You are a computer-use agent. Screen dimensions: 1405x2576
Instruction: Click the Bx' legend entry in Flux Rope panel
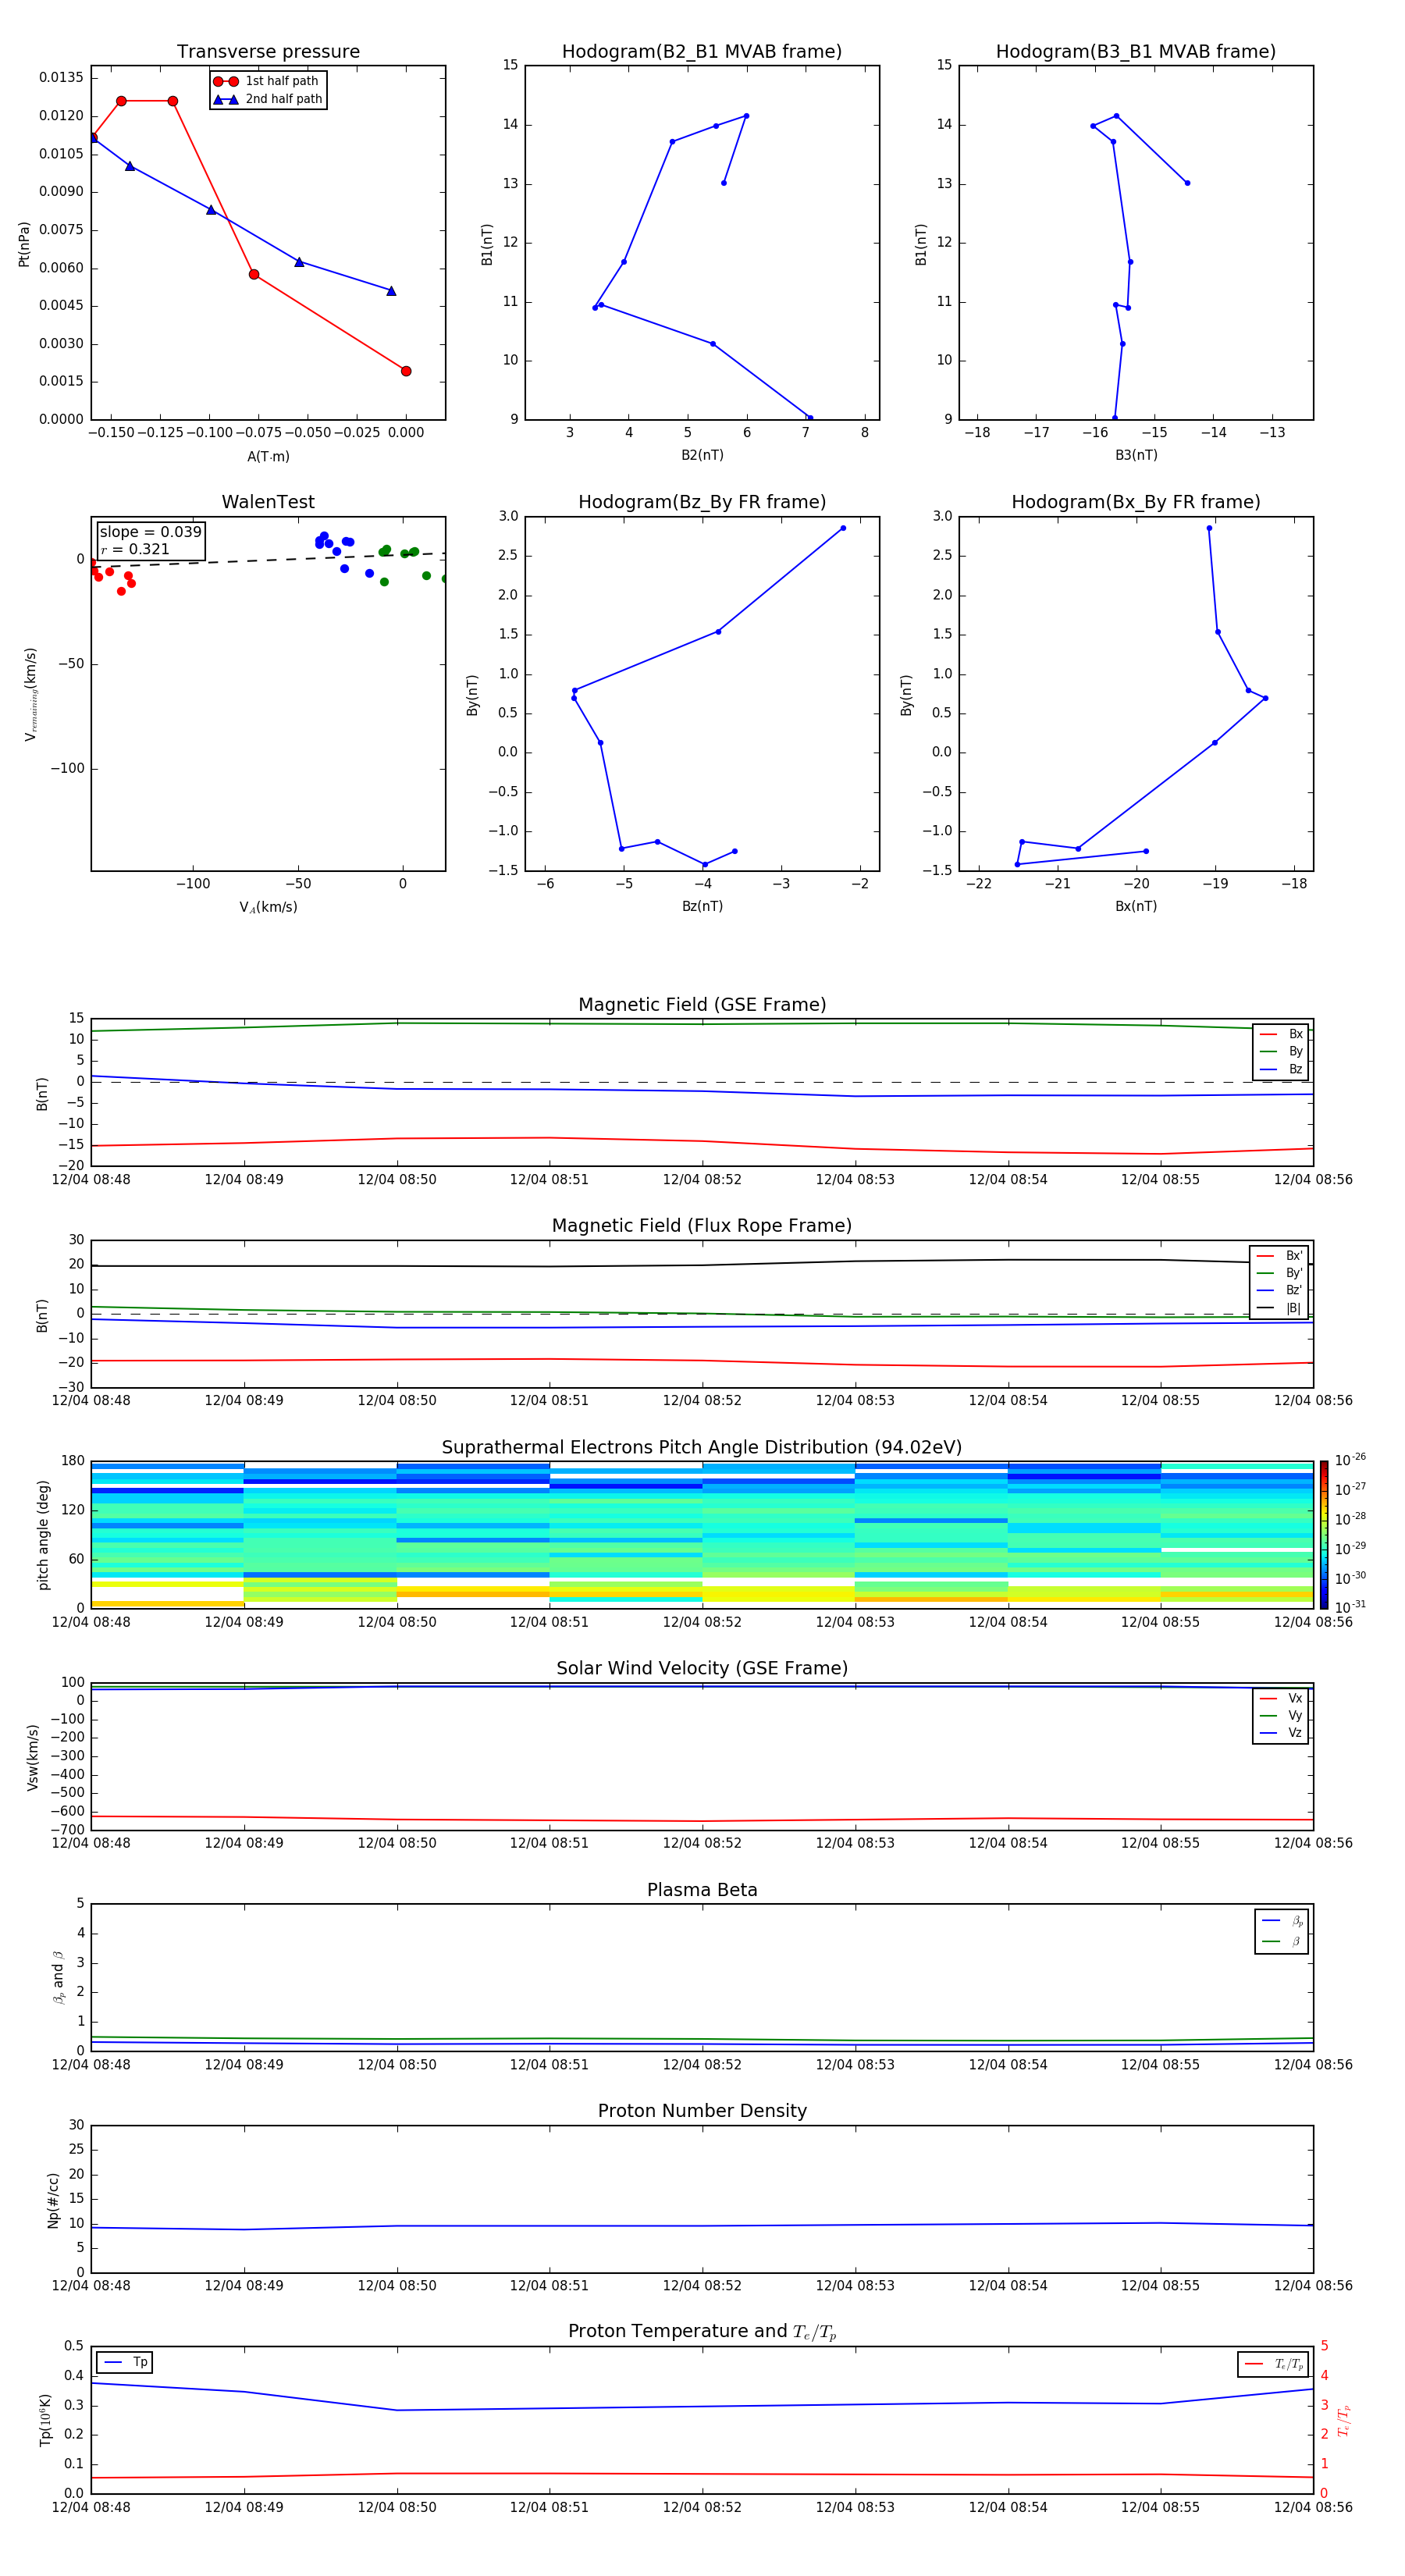(1280, 1256)
